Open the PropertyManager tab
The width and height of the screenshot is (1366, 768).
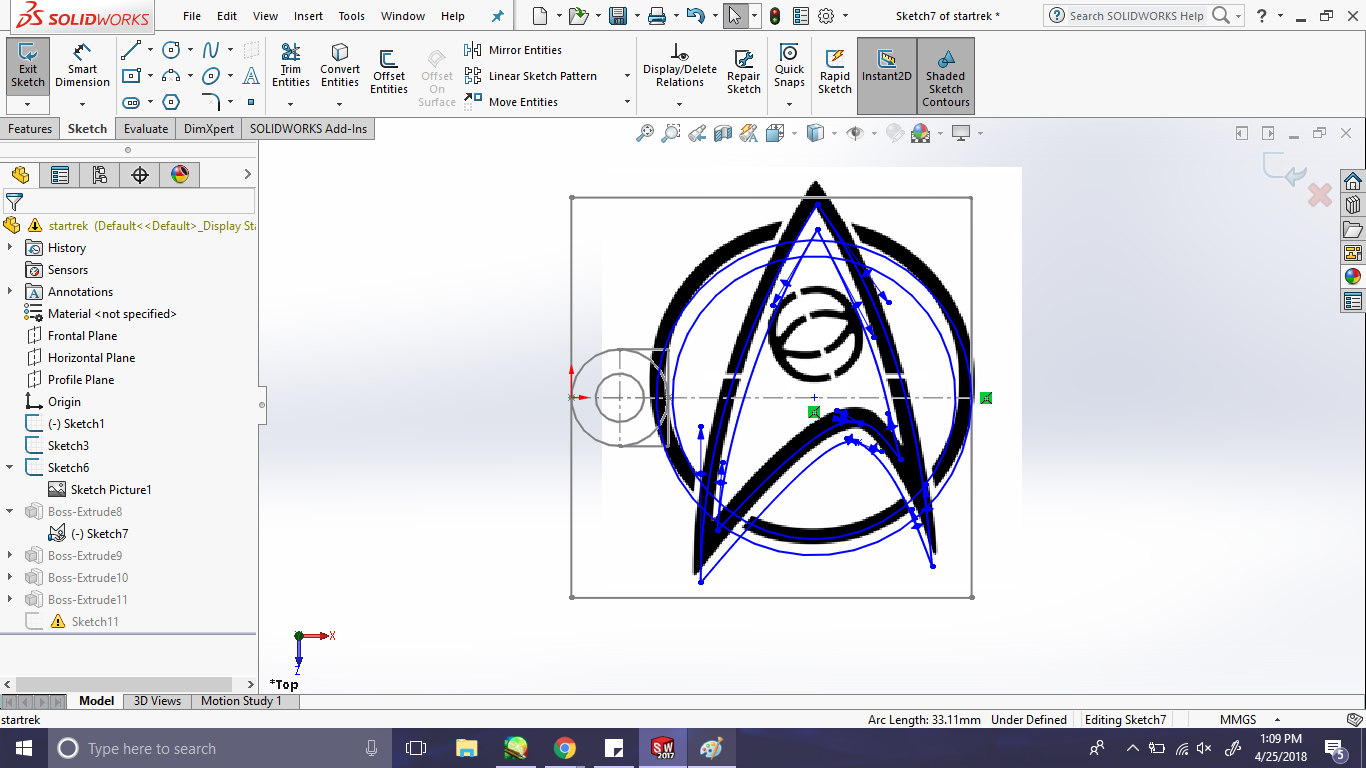point(60,175)
